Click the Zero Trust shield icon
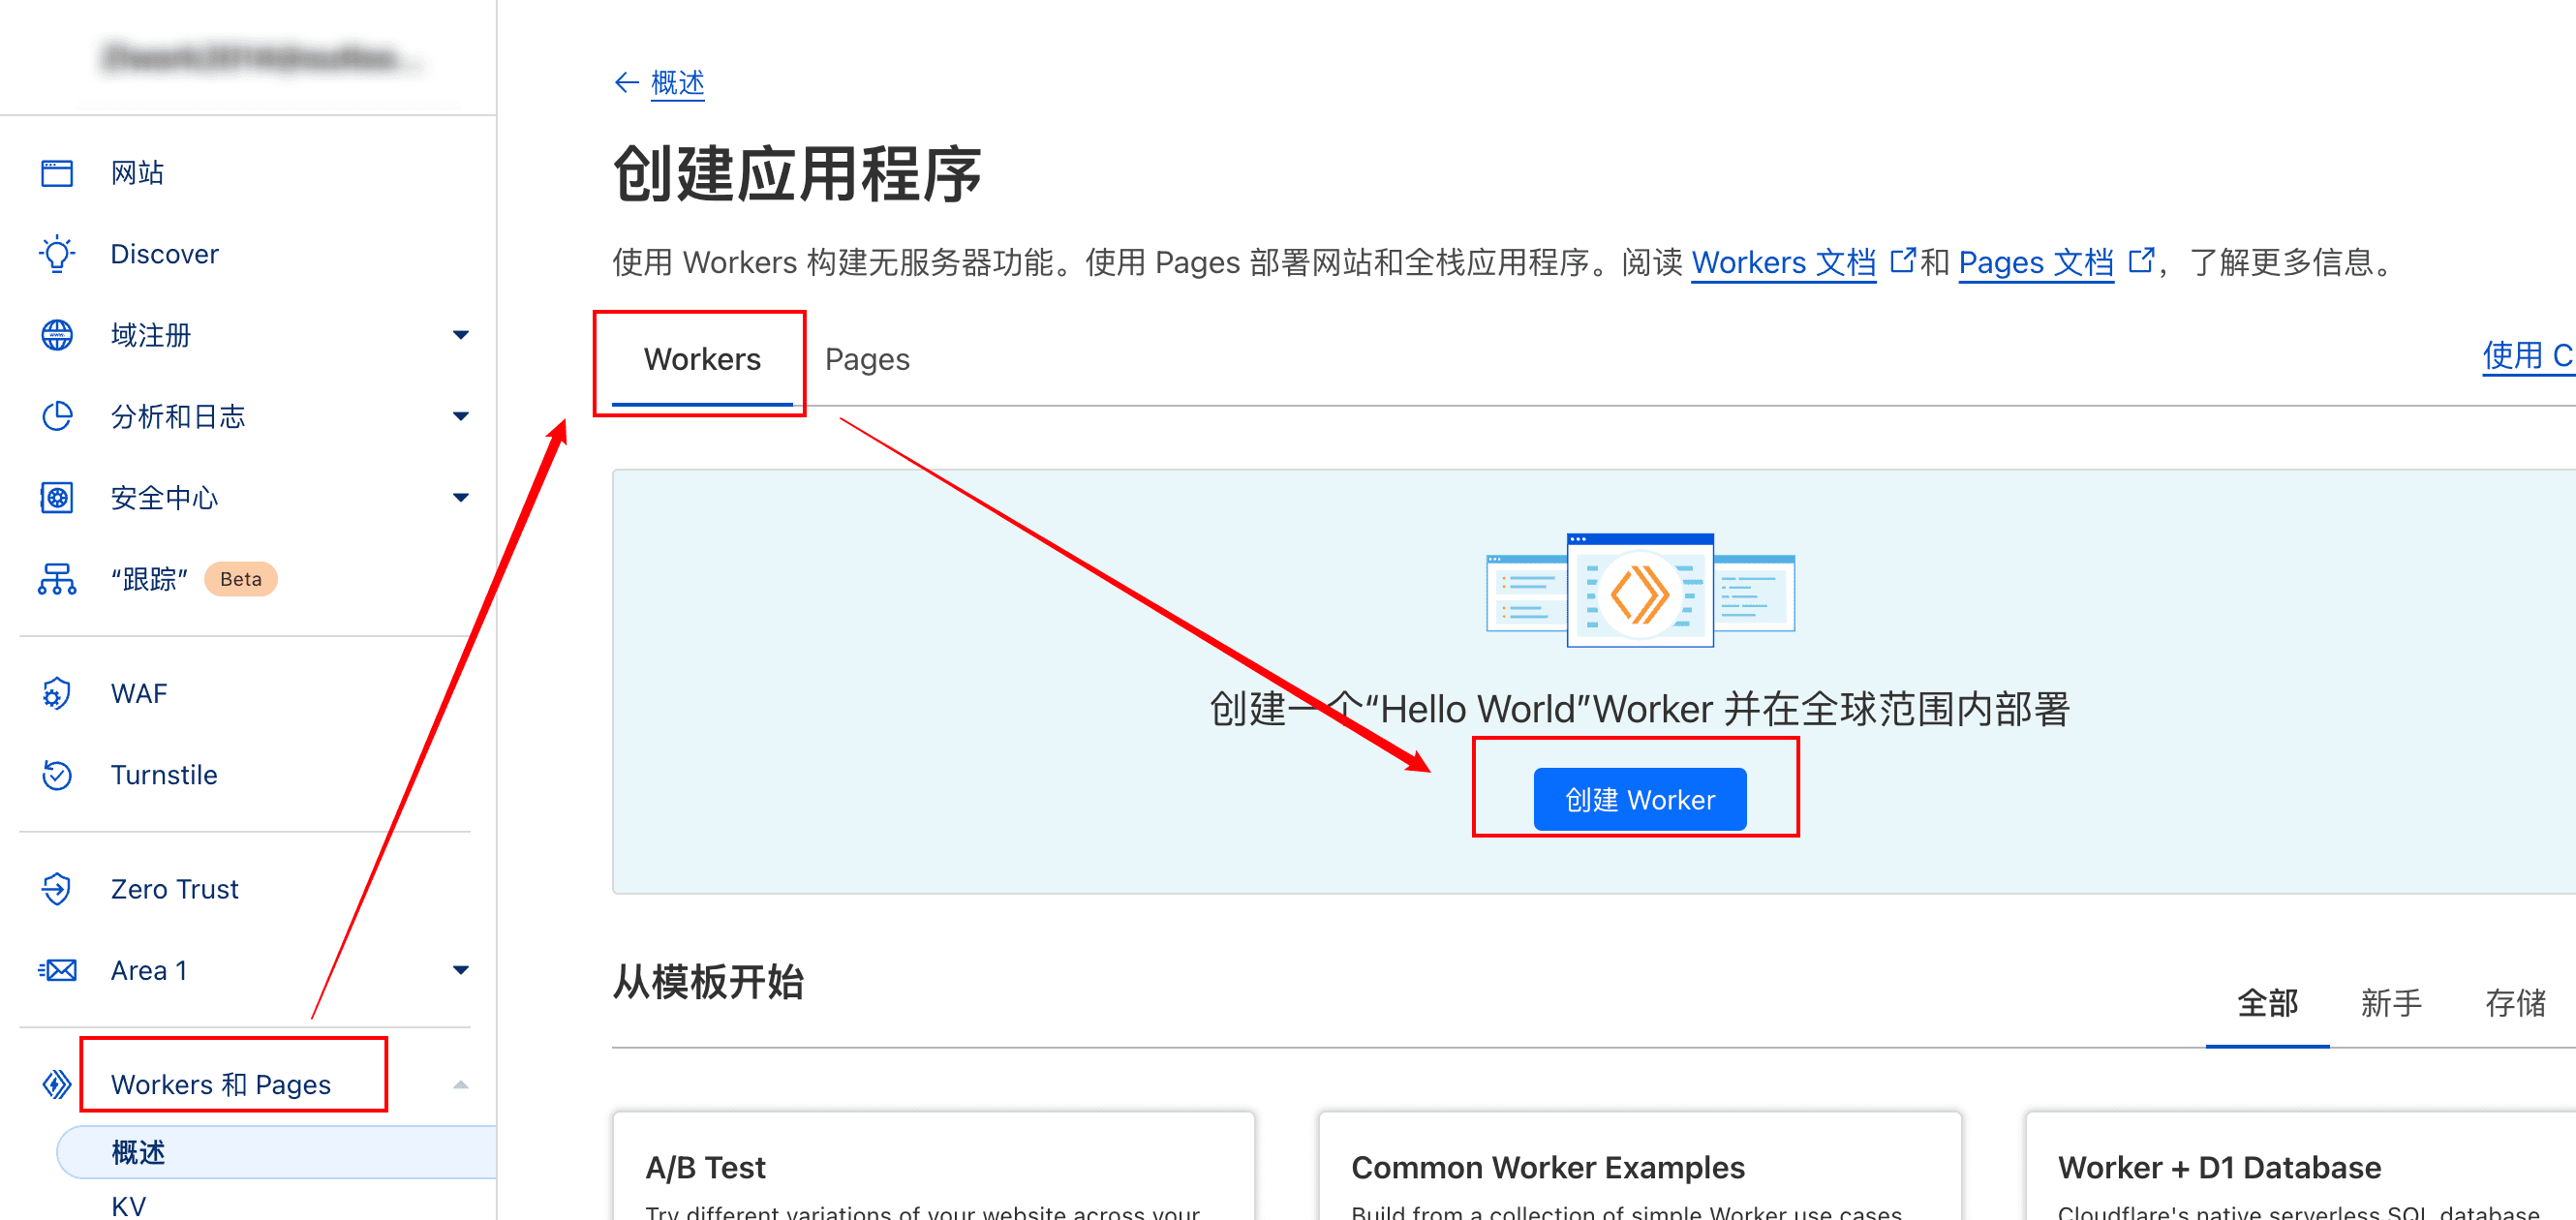Viewport: 2576px width, 1220px height. [x=57, y=889]
